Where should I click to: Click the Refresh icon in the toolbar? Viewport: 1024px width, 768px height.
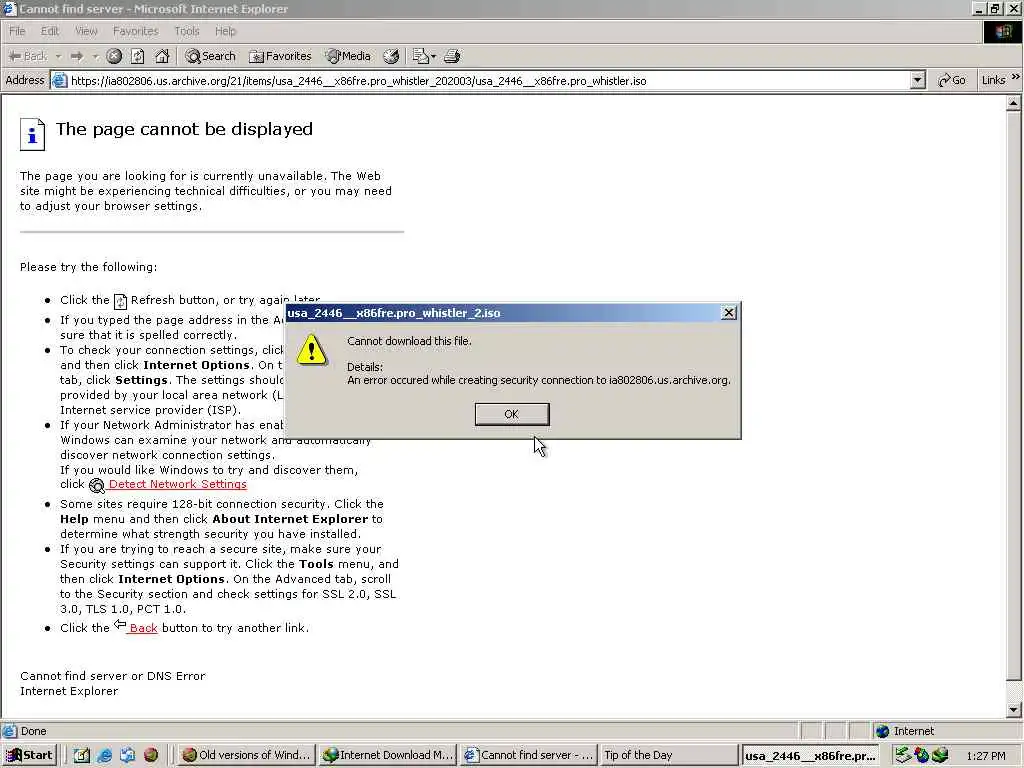coord(138,56)
